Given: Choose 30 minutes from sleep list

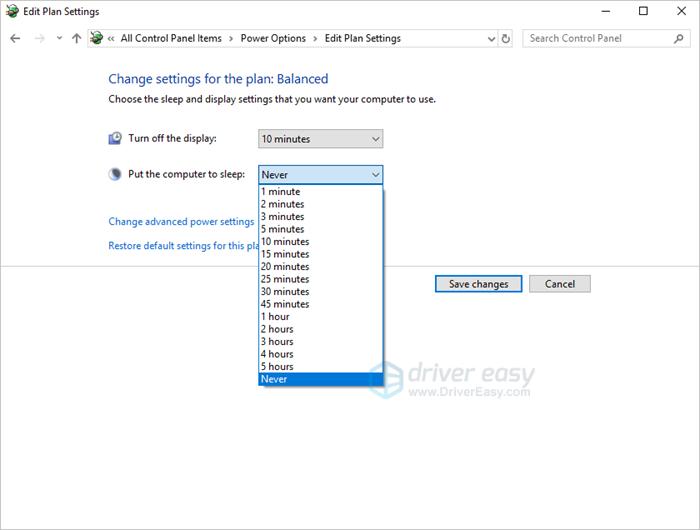Looking at the screenshot, I should 321,292.
